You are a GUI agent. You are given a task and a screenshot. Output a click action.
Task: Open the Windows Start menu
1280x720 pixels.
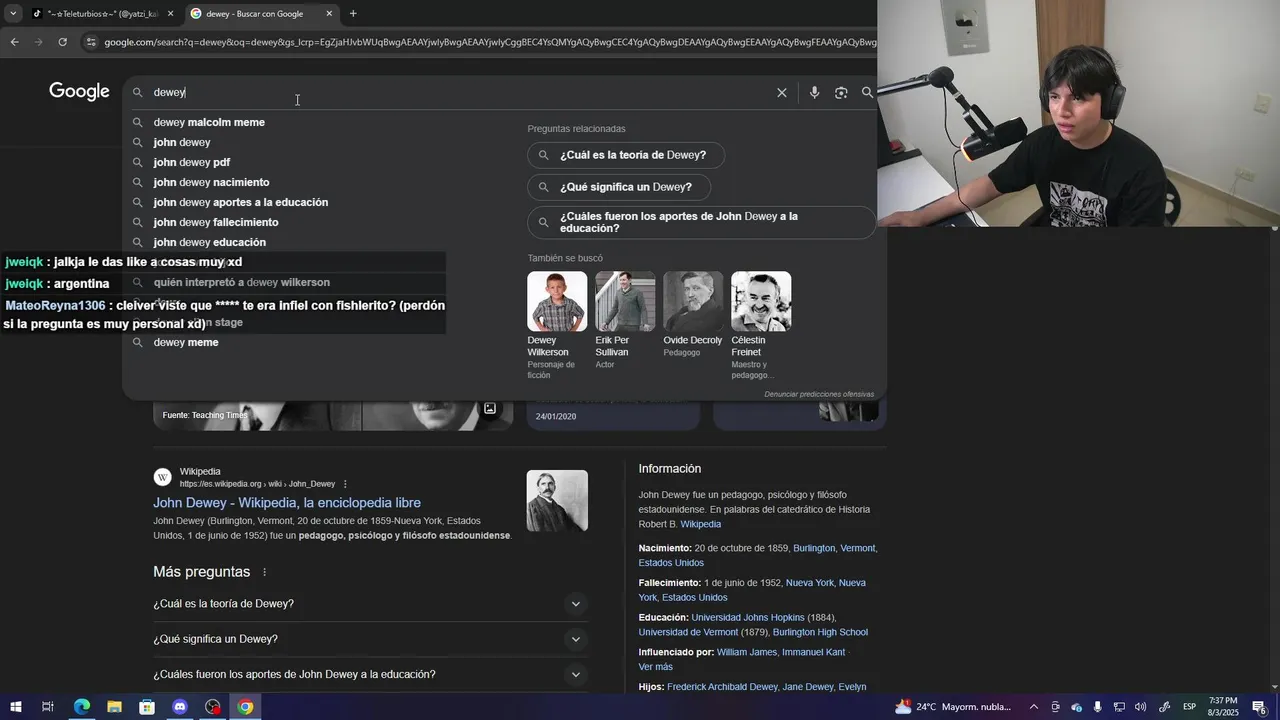15,707
